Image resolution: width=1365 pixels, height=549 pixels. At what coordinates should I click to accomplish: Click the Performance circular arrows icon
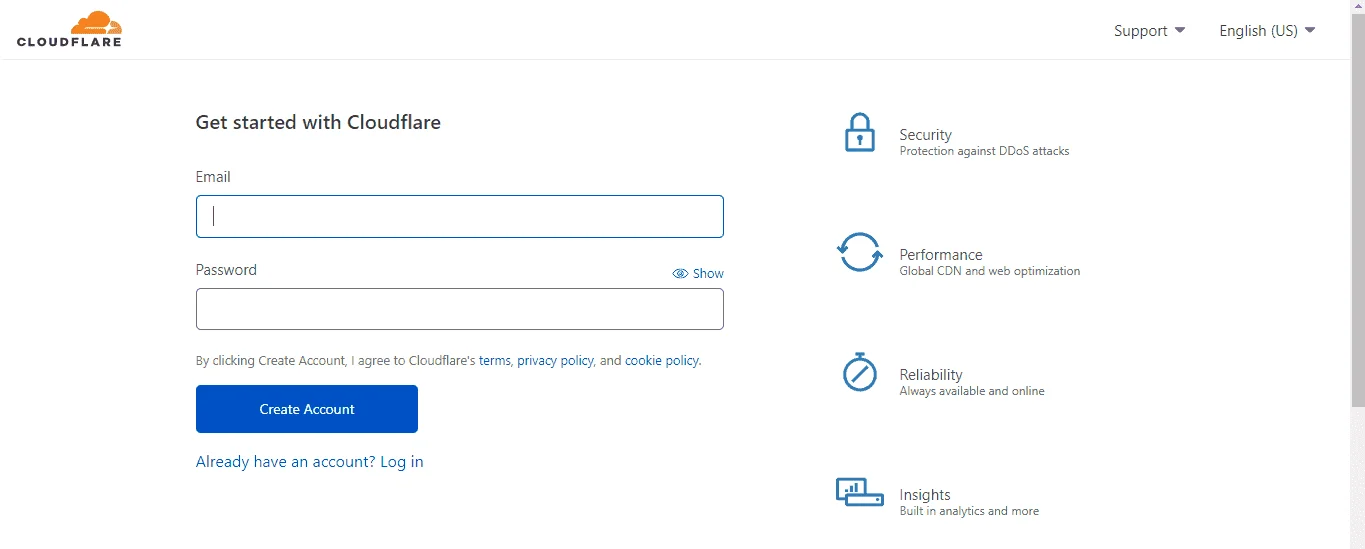pos(860,252)
